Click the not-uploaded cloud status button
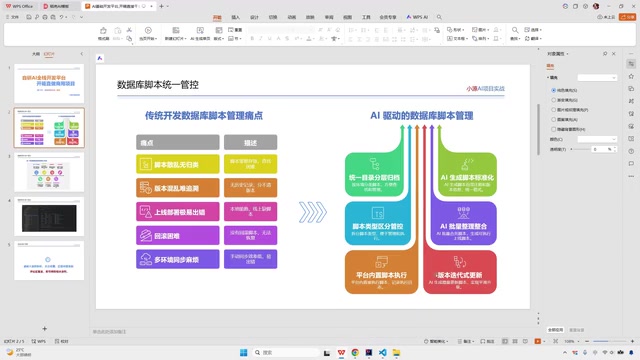This screenshot has width=640, height=360. click(x=606, y=17)
